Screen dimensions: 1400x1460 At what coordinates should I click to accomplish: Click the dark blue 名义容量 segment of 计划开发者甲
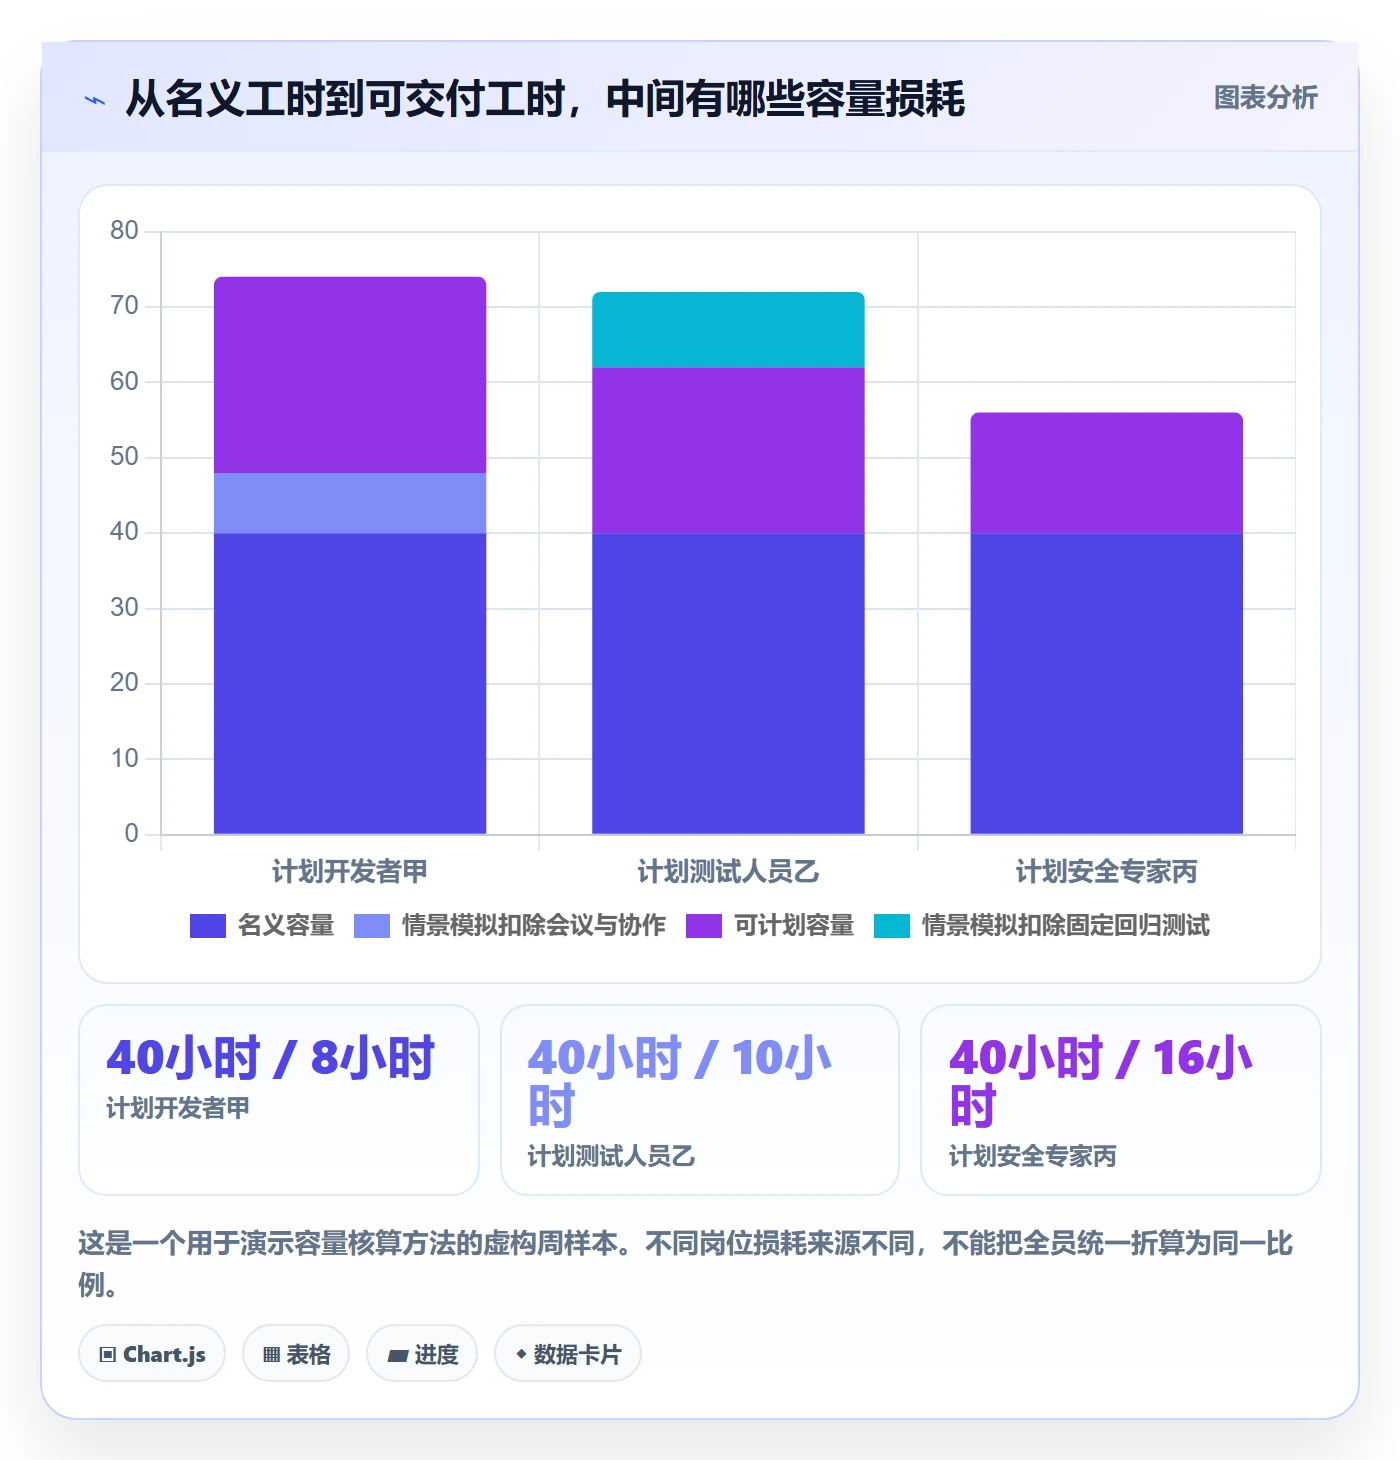point(350,684)
